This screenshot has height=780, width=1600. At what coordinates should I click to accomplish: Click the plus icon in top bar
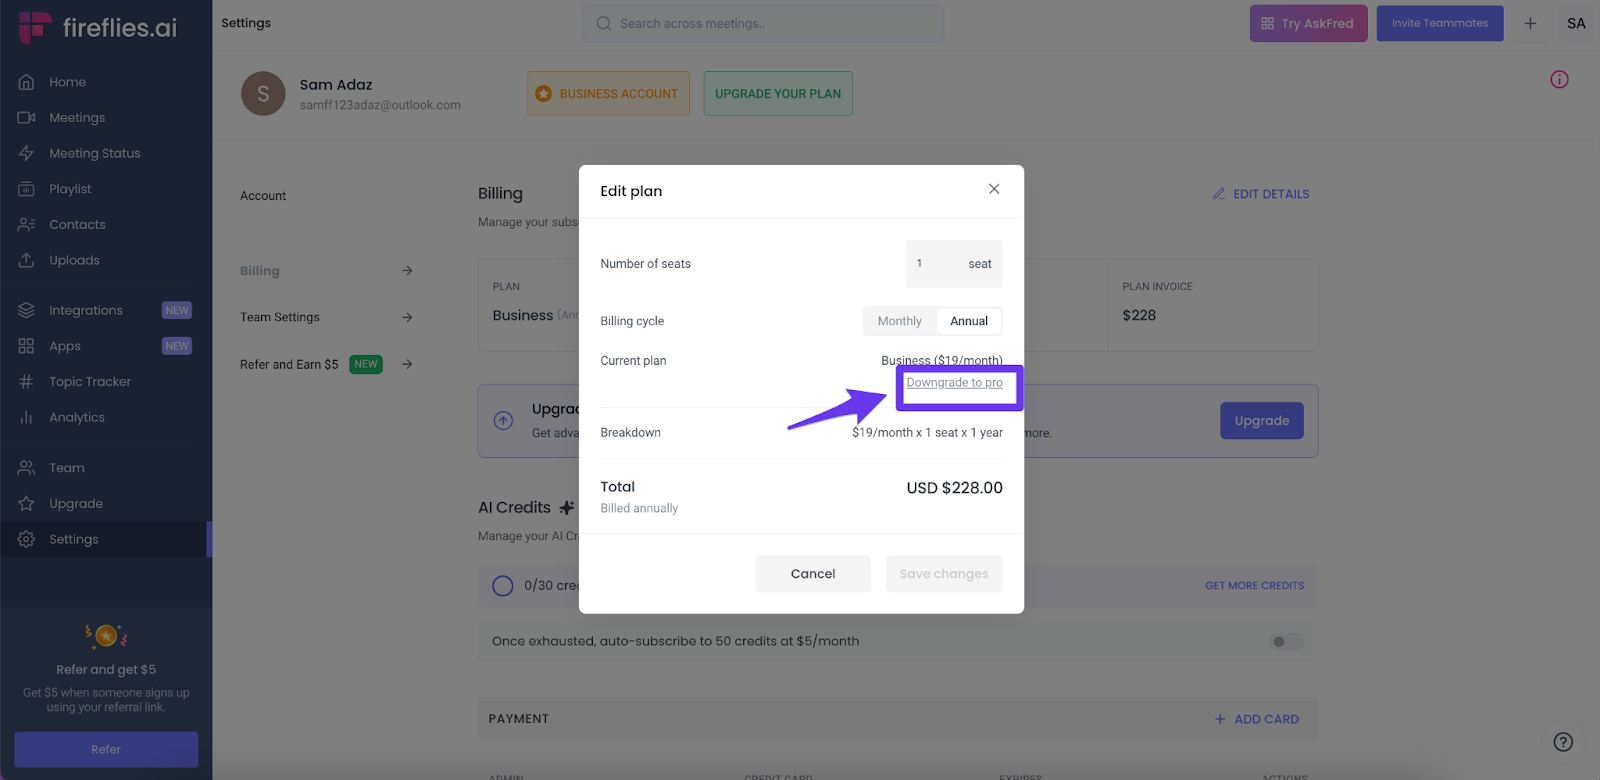coord(1530,24)
